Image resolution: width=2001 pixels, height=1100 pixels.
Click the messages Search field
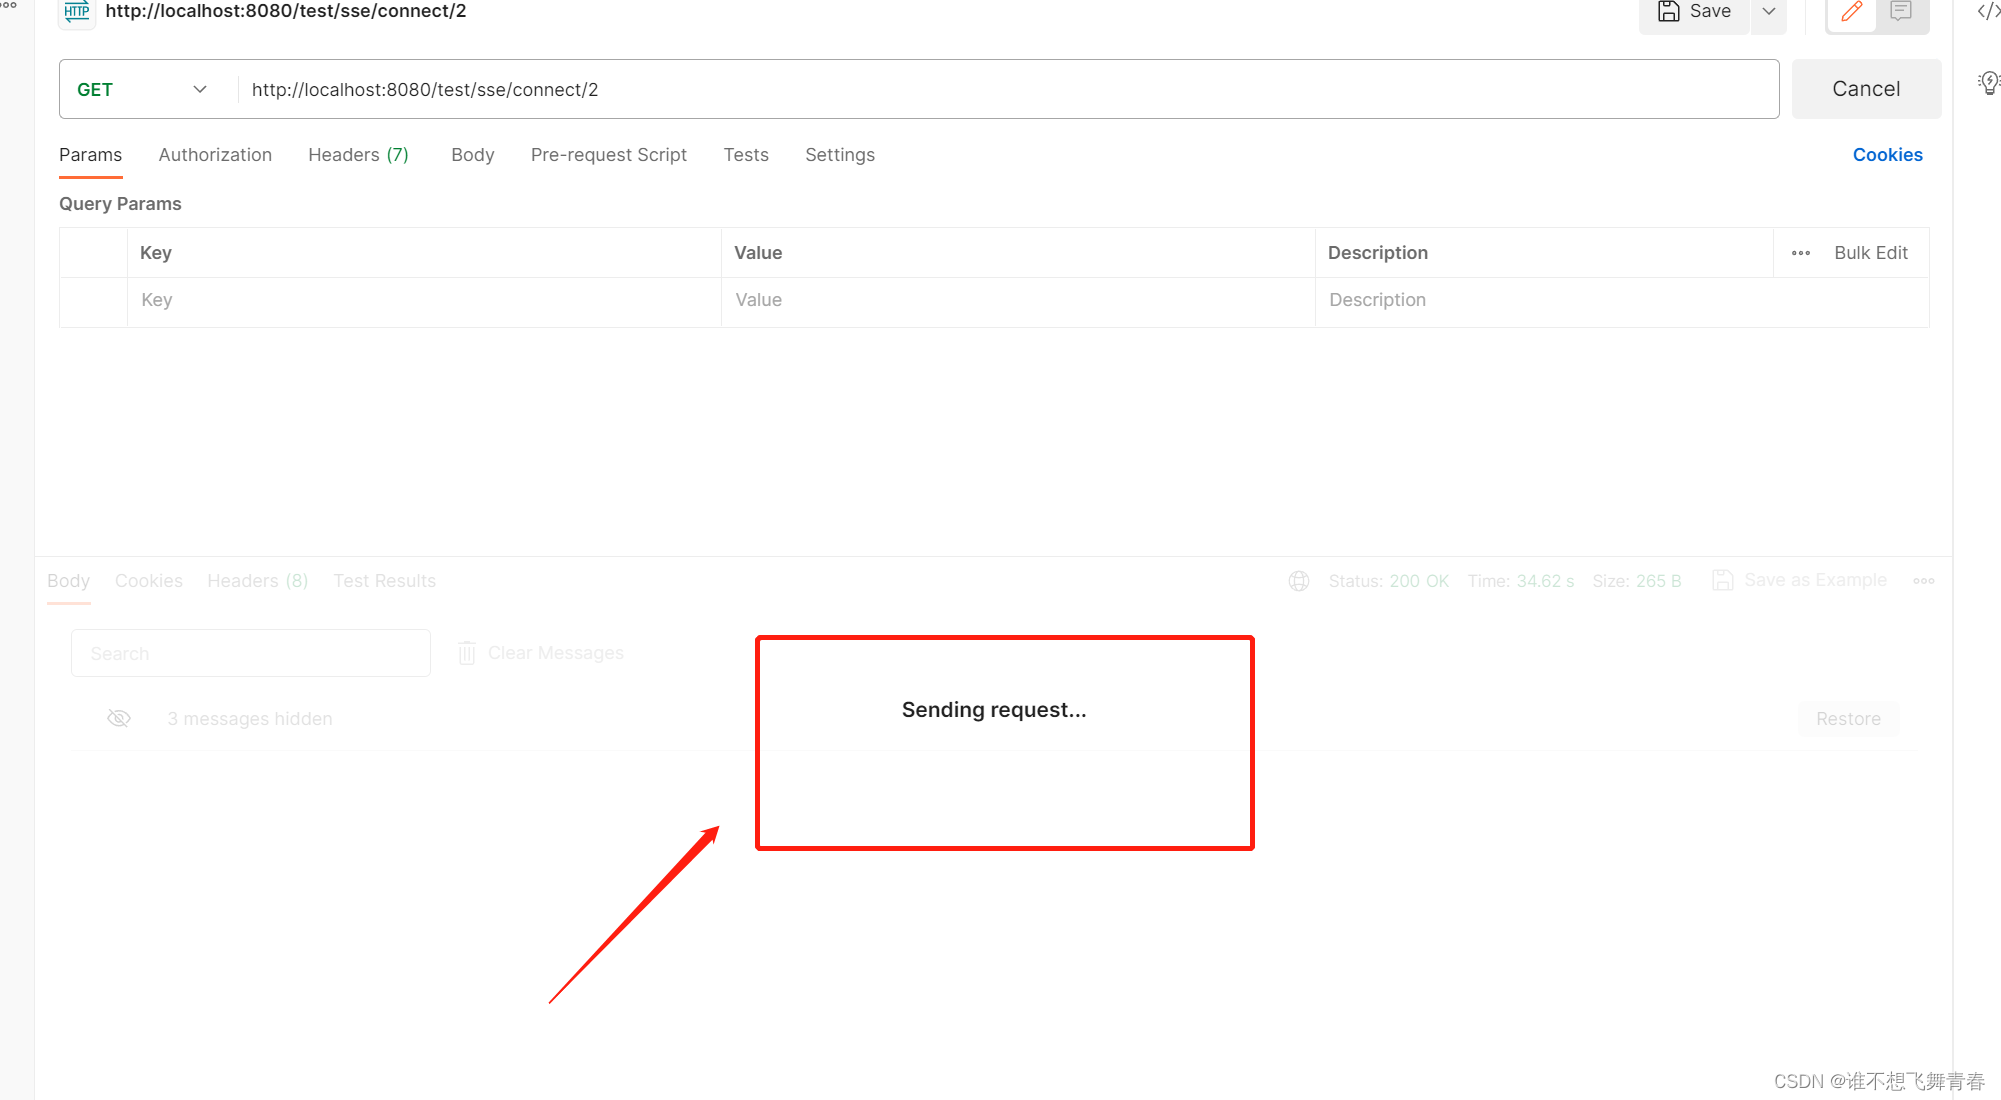(x=251, y=653)
